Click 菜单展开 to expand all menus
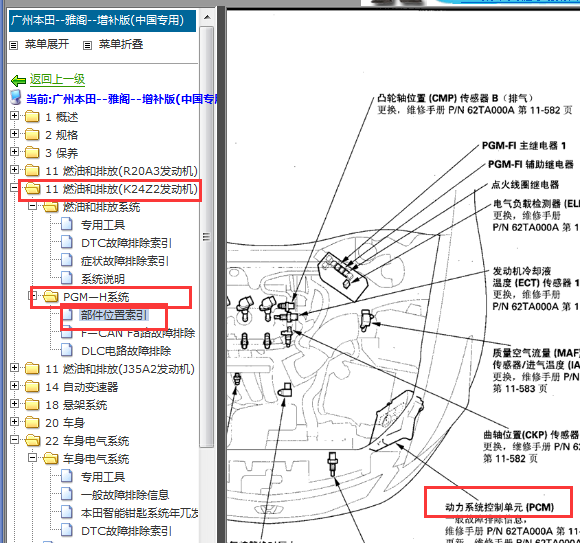The image size is (580, 543). pyautogui.click(x=47, y=44)
